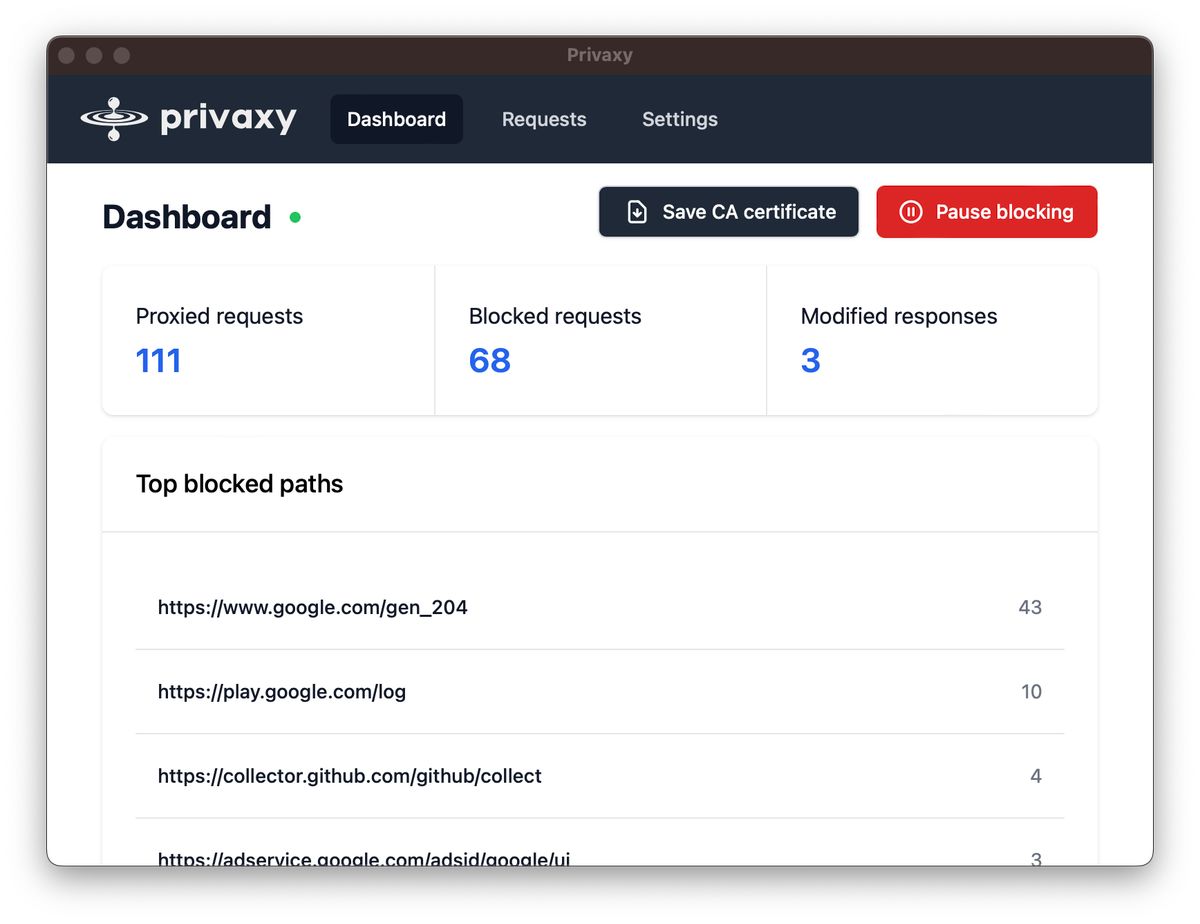Click the pause circle icon
The image size is (1200, 924).
[x=910, y=212]
